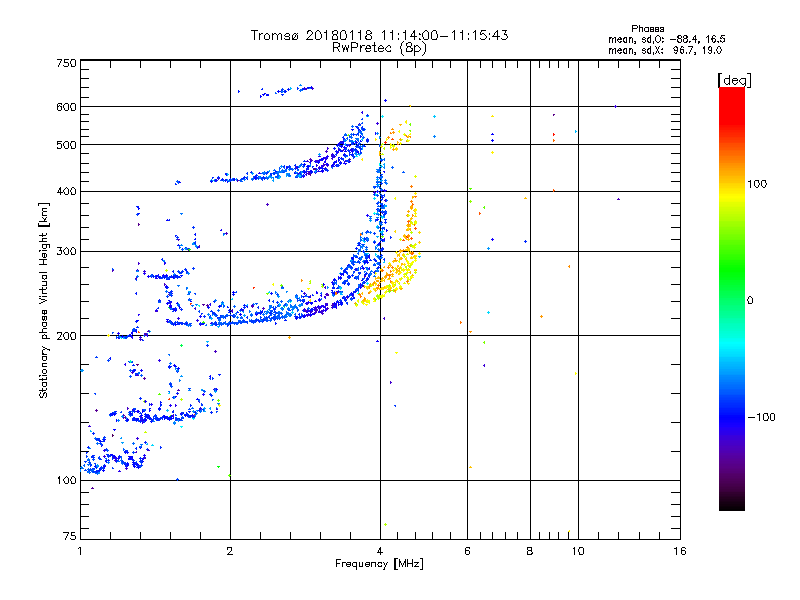Click colorbar tick label "100"
The height and width of the screenshot is (600, 800).
757,184
